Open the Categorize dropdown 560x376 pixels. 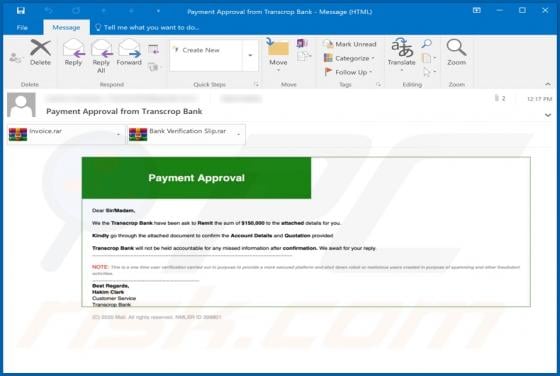pos(349,58)
